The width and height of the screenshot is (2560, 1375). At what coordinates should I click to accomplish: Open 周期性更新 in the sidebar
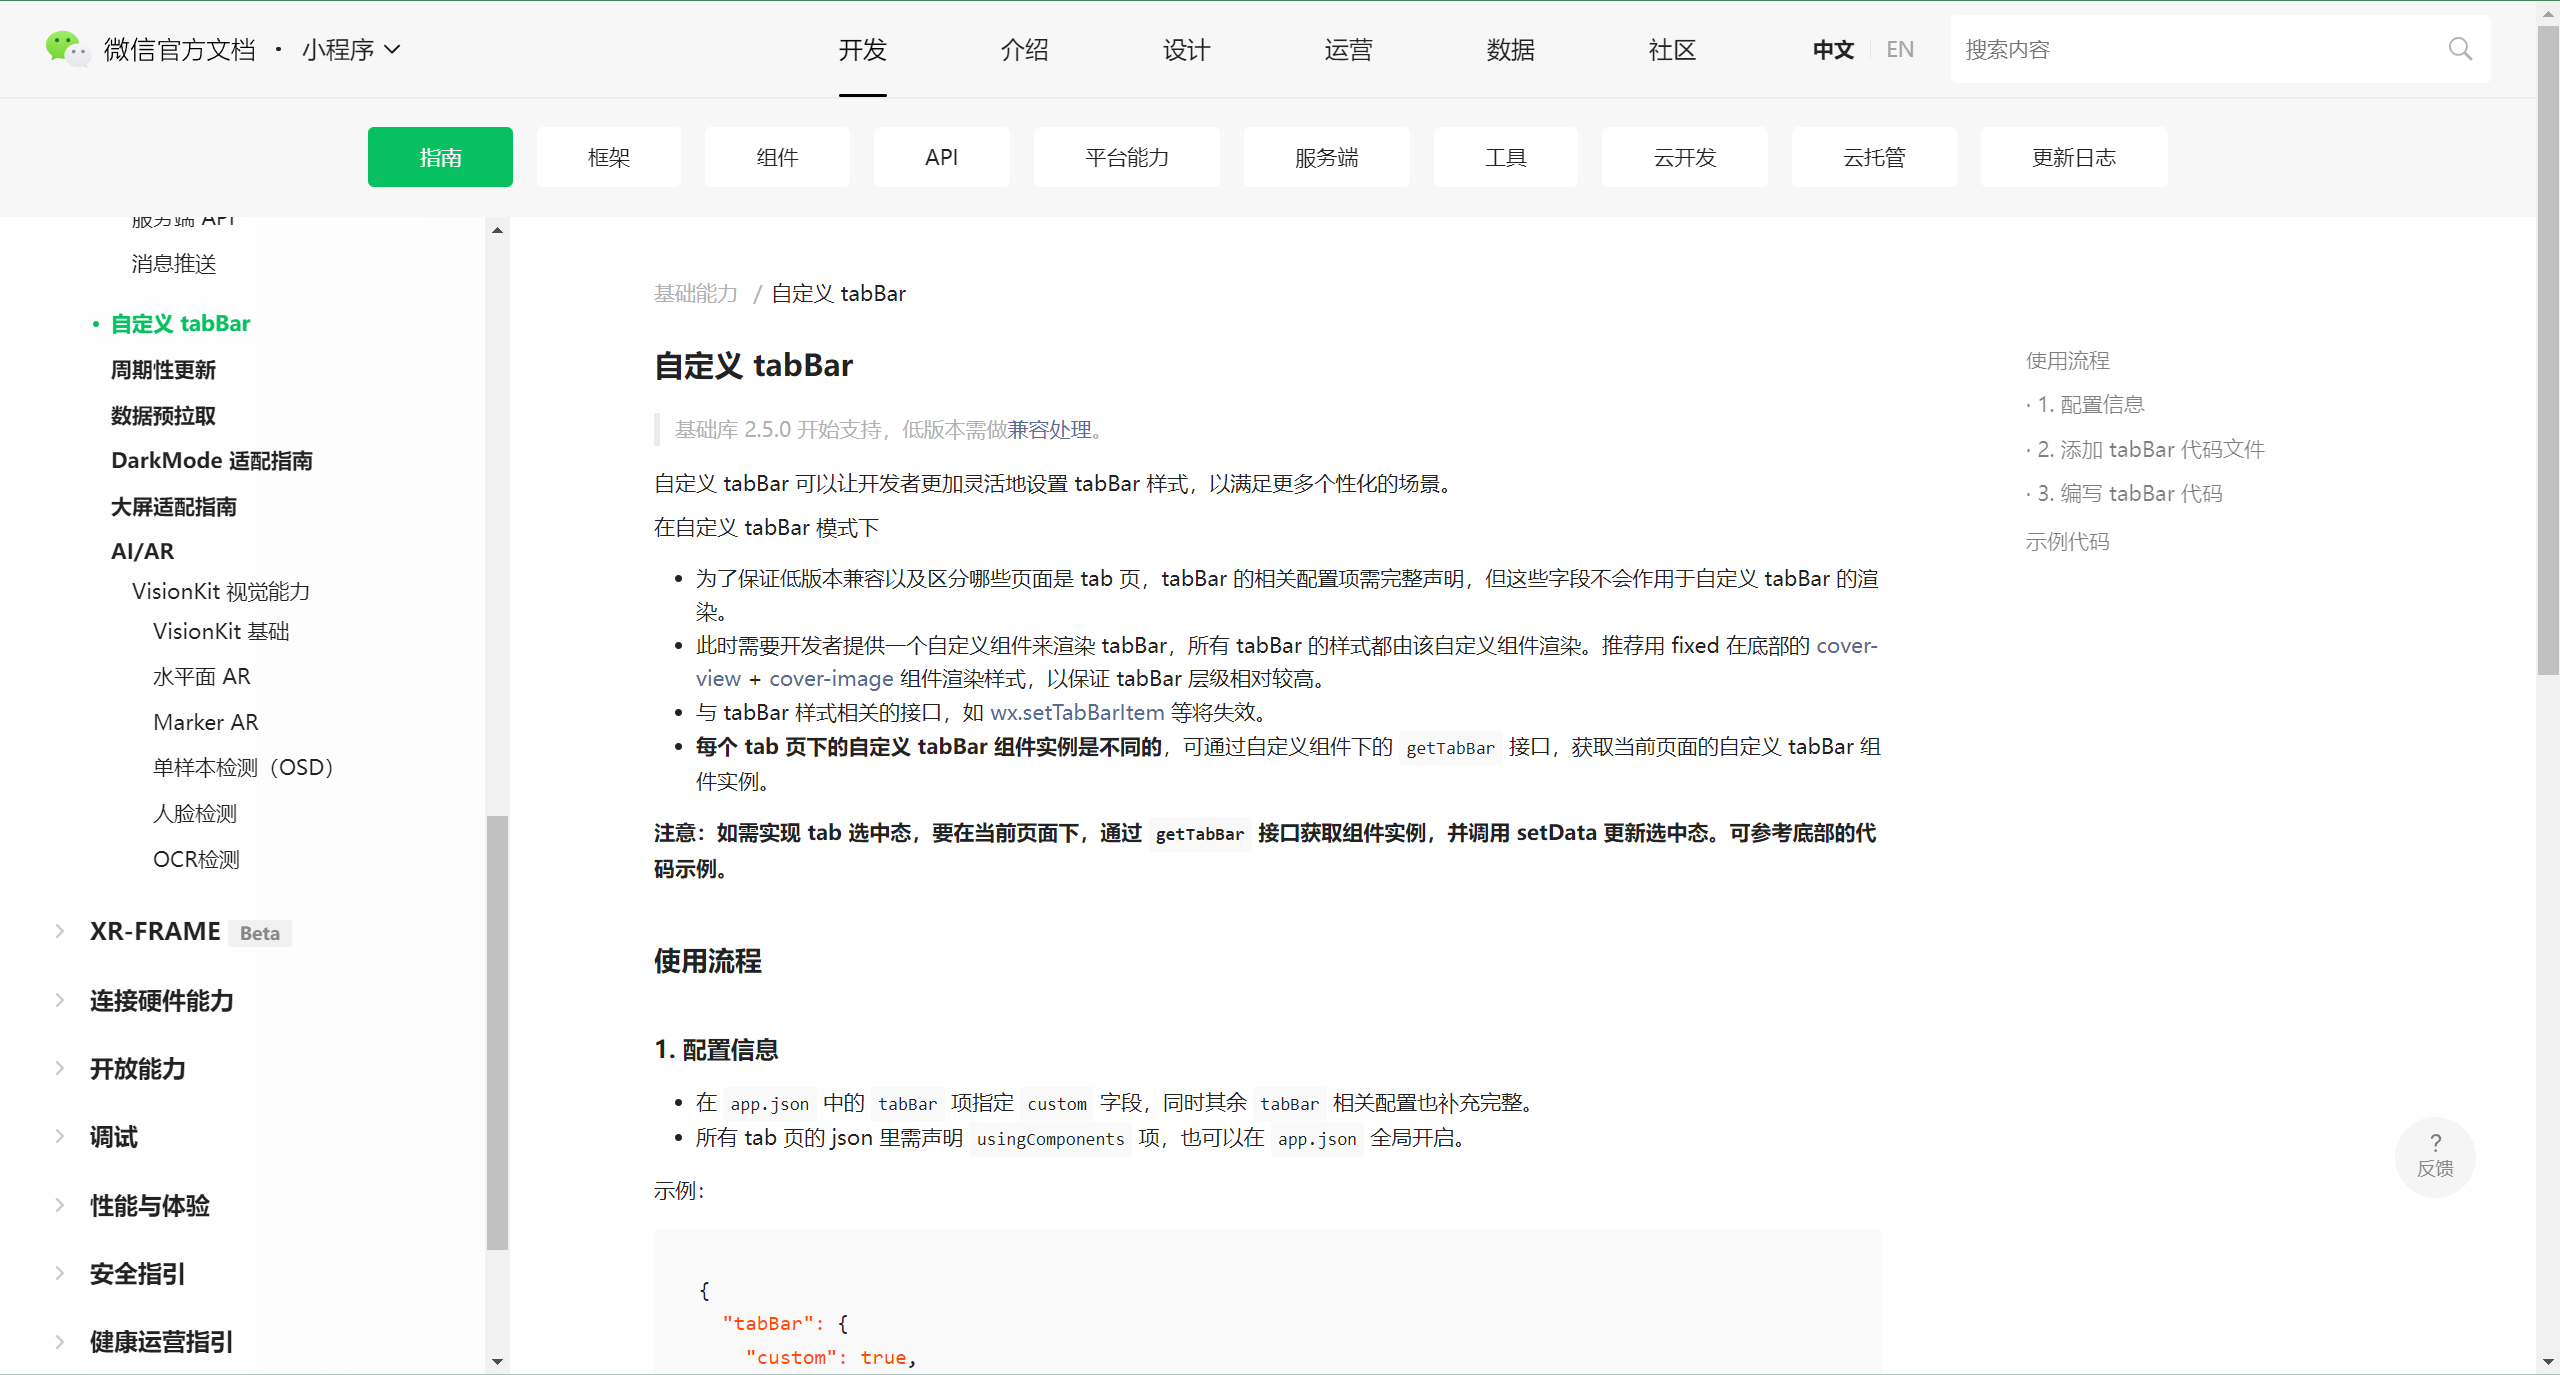coord(163,369)
